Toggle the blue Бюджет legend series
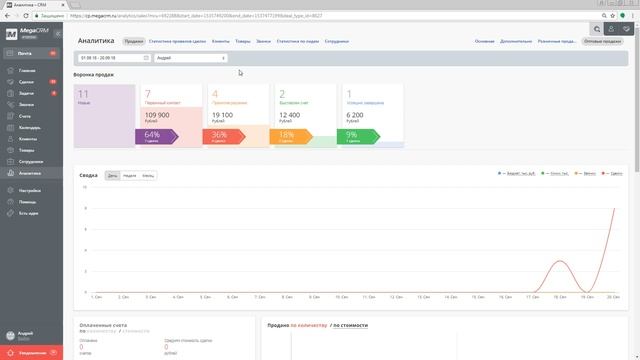This screenshot has width=640, height=360. 516,173
